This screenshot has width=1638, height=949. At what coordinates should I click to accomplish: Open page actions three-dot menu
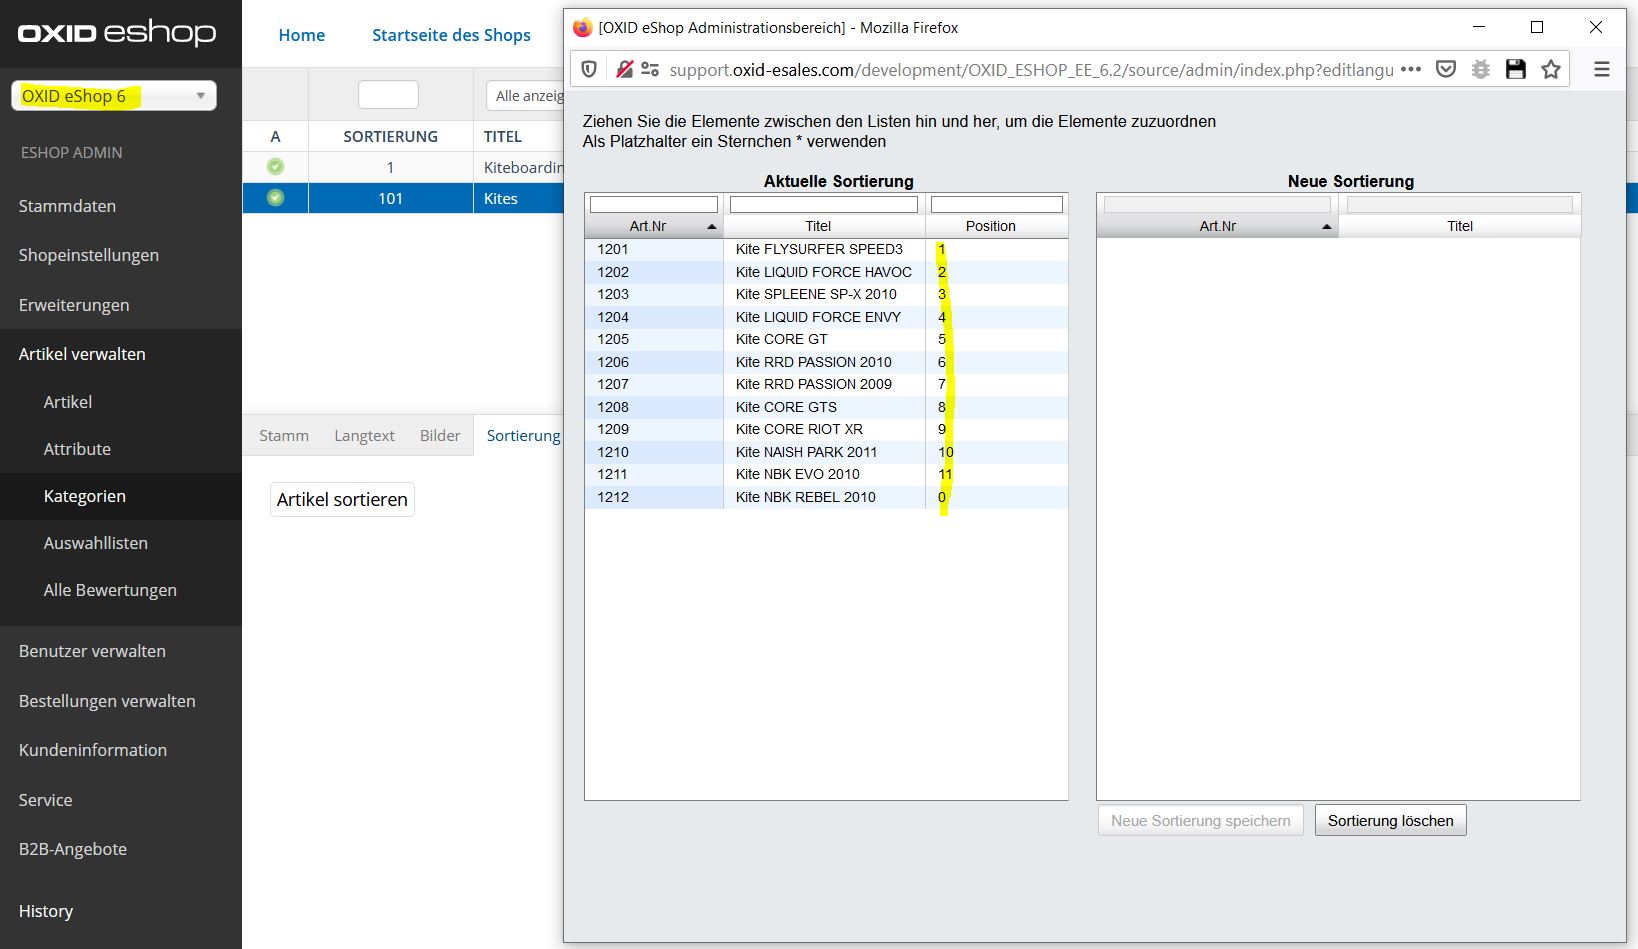[x=1411, y=69]
